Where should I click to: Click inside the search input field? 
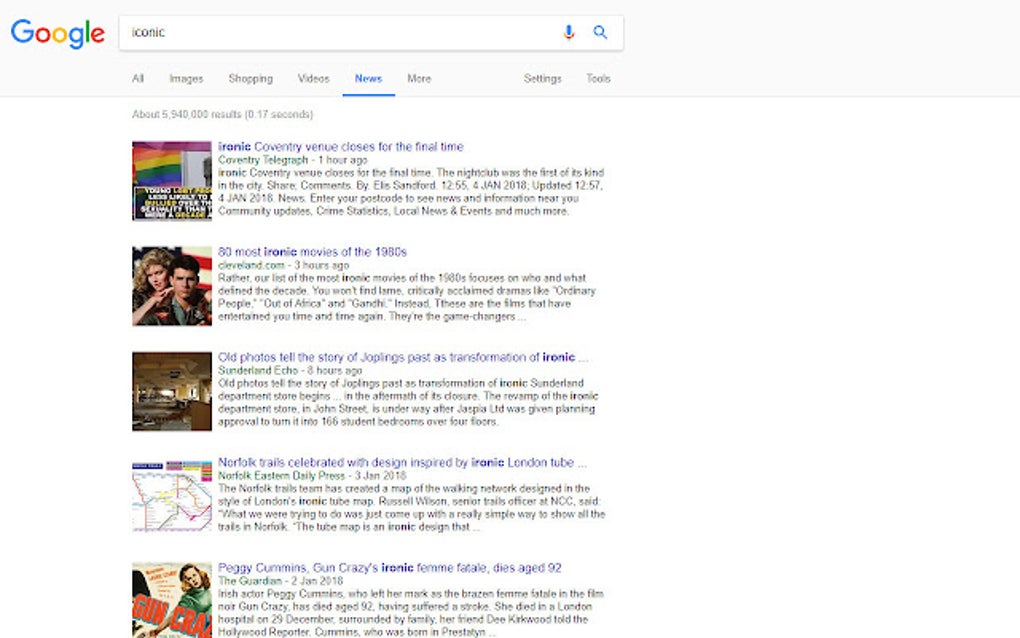pyautogui.click(x=300, y=31)
